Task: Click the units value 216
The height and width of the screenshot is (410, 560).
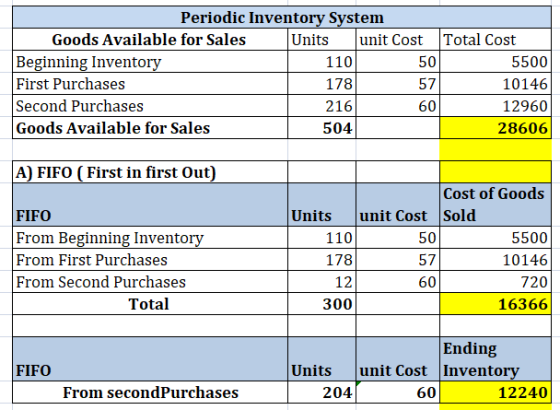Action: tap(321, 106)
